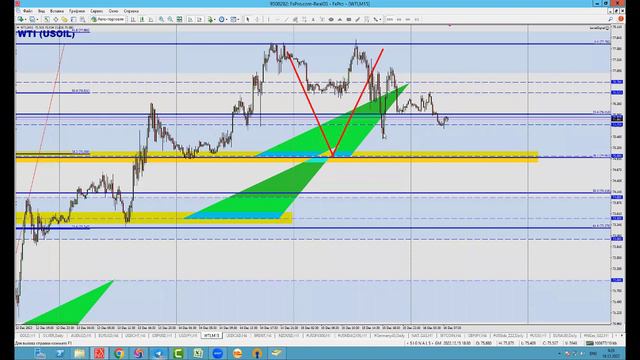
Task: Select the trendline drawing tool
Action: 287,19
